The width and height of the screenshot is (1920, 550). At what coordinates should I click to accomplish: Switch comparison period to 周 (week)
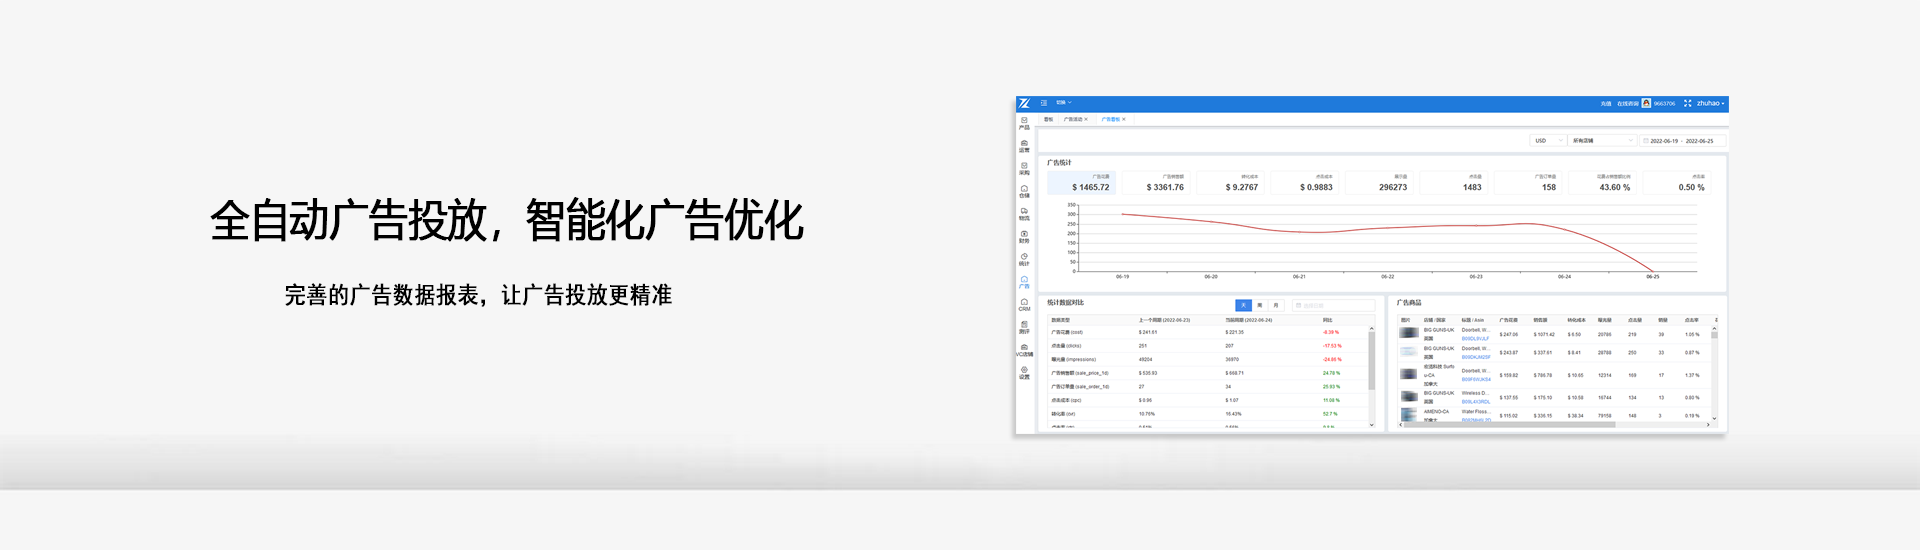[x=1260, y=305]
